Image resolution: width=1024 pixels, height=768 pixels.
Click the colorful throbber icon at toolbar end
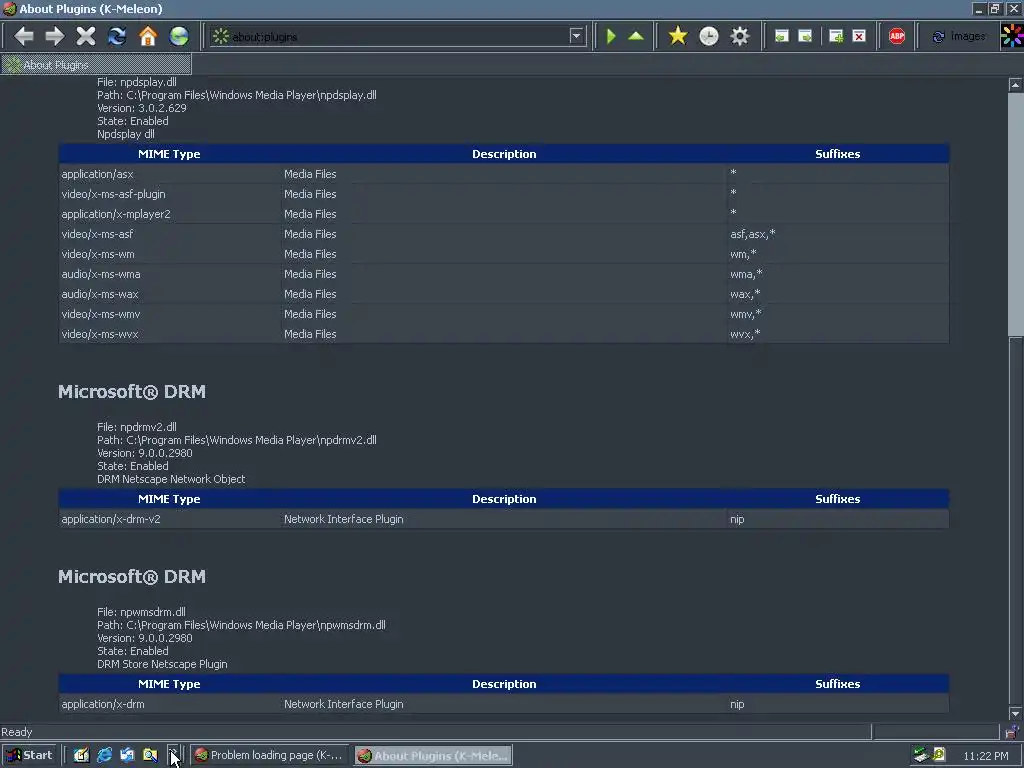[1012, 36]
